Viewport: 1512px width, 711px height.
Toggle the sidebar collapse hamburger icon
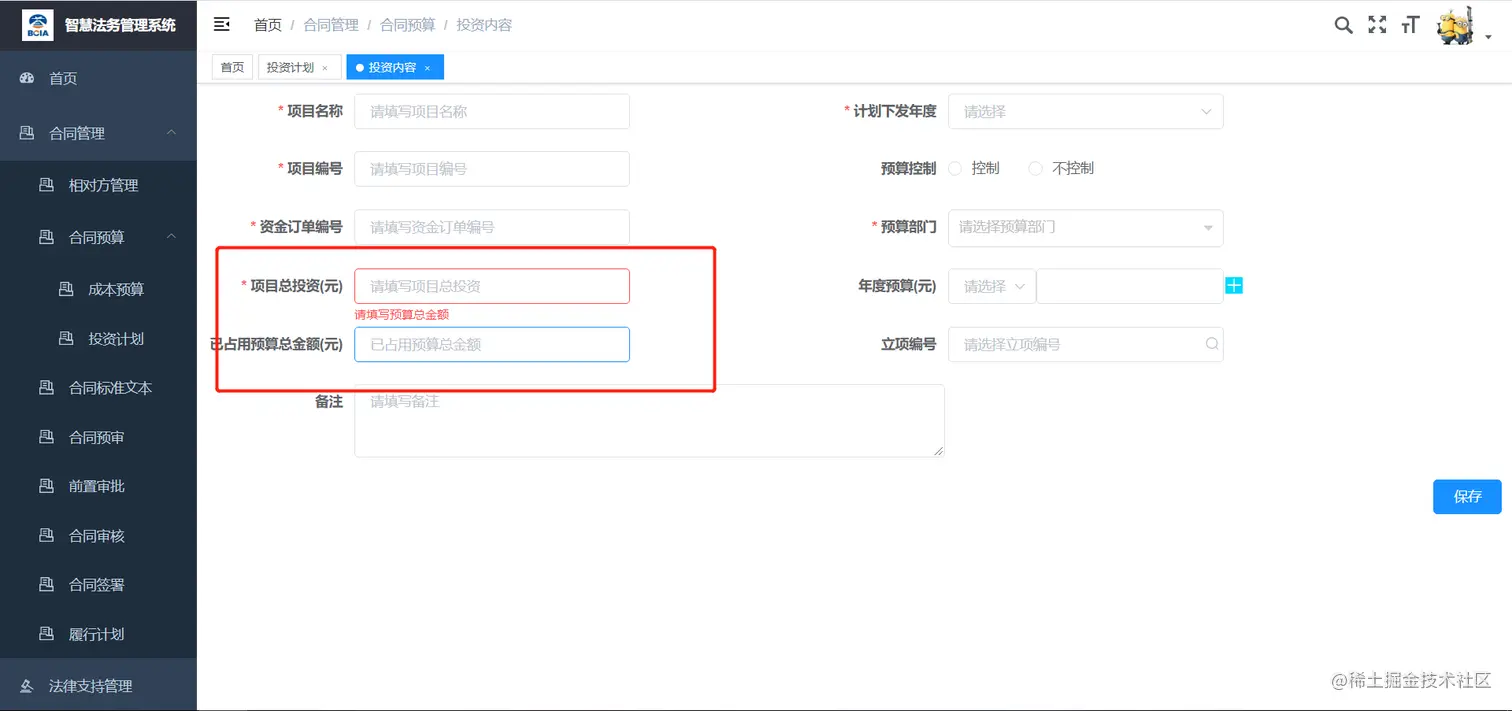click(x=222, y=24)
